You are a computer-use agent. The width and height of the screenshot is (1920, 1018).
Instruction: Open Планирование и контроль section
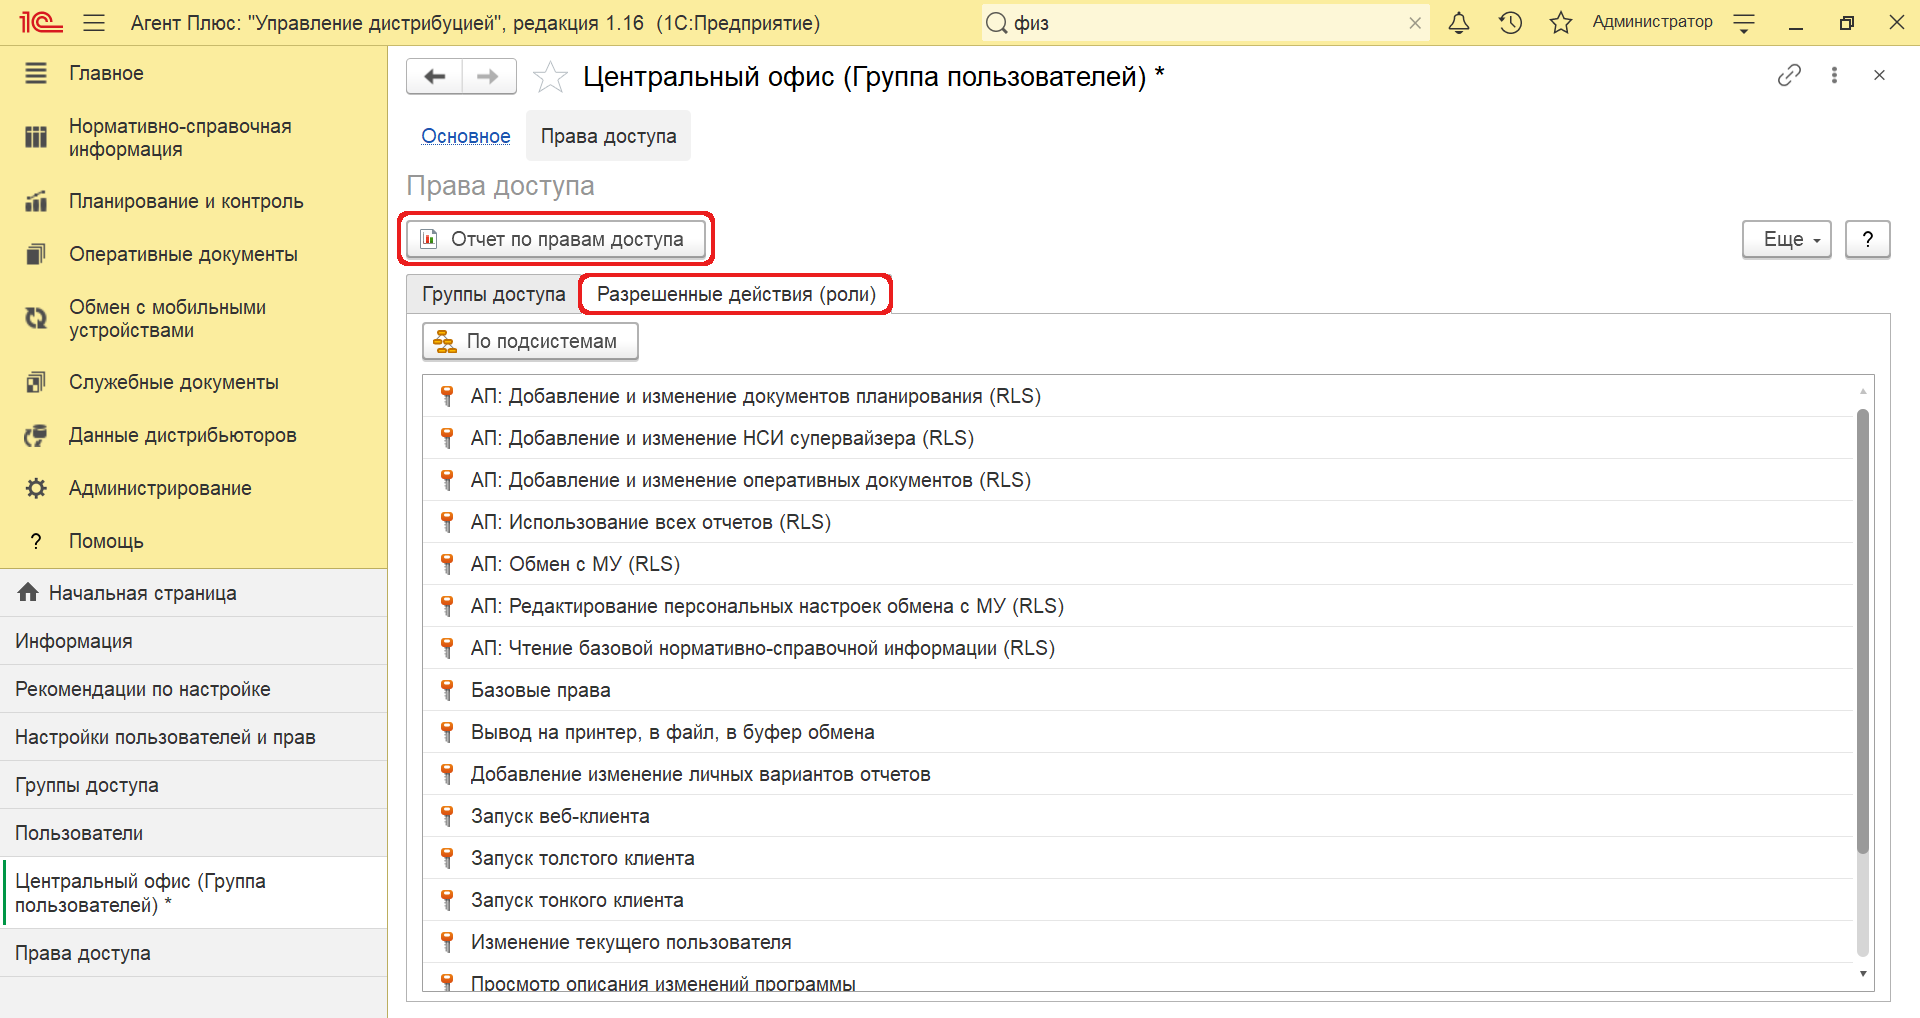(193, 201)
